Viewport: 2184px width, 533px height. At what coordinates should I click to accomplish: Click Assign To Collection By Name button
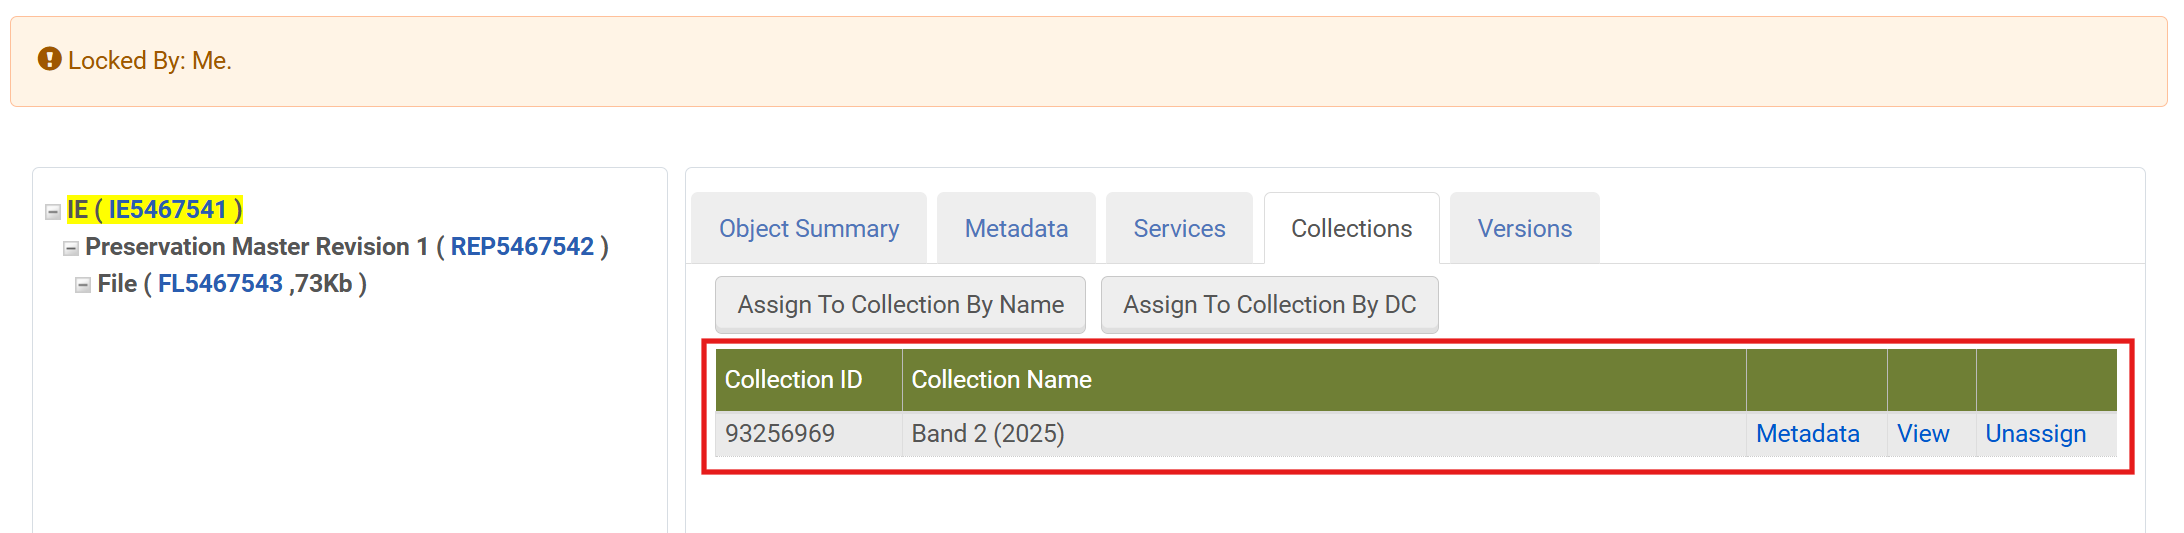tap(900, 305)
